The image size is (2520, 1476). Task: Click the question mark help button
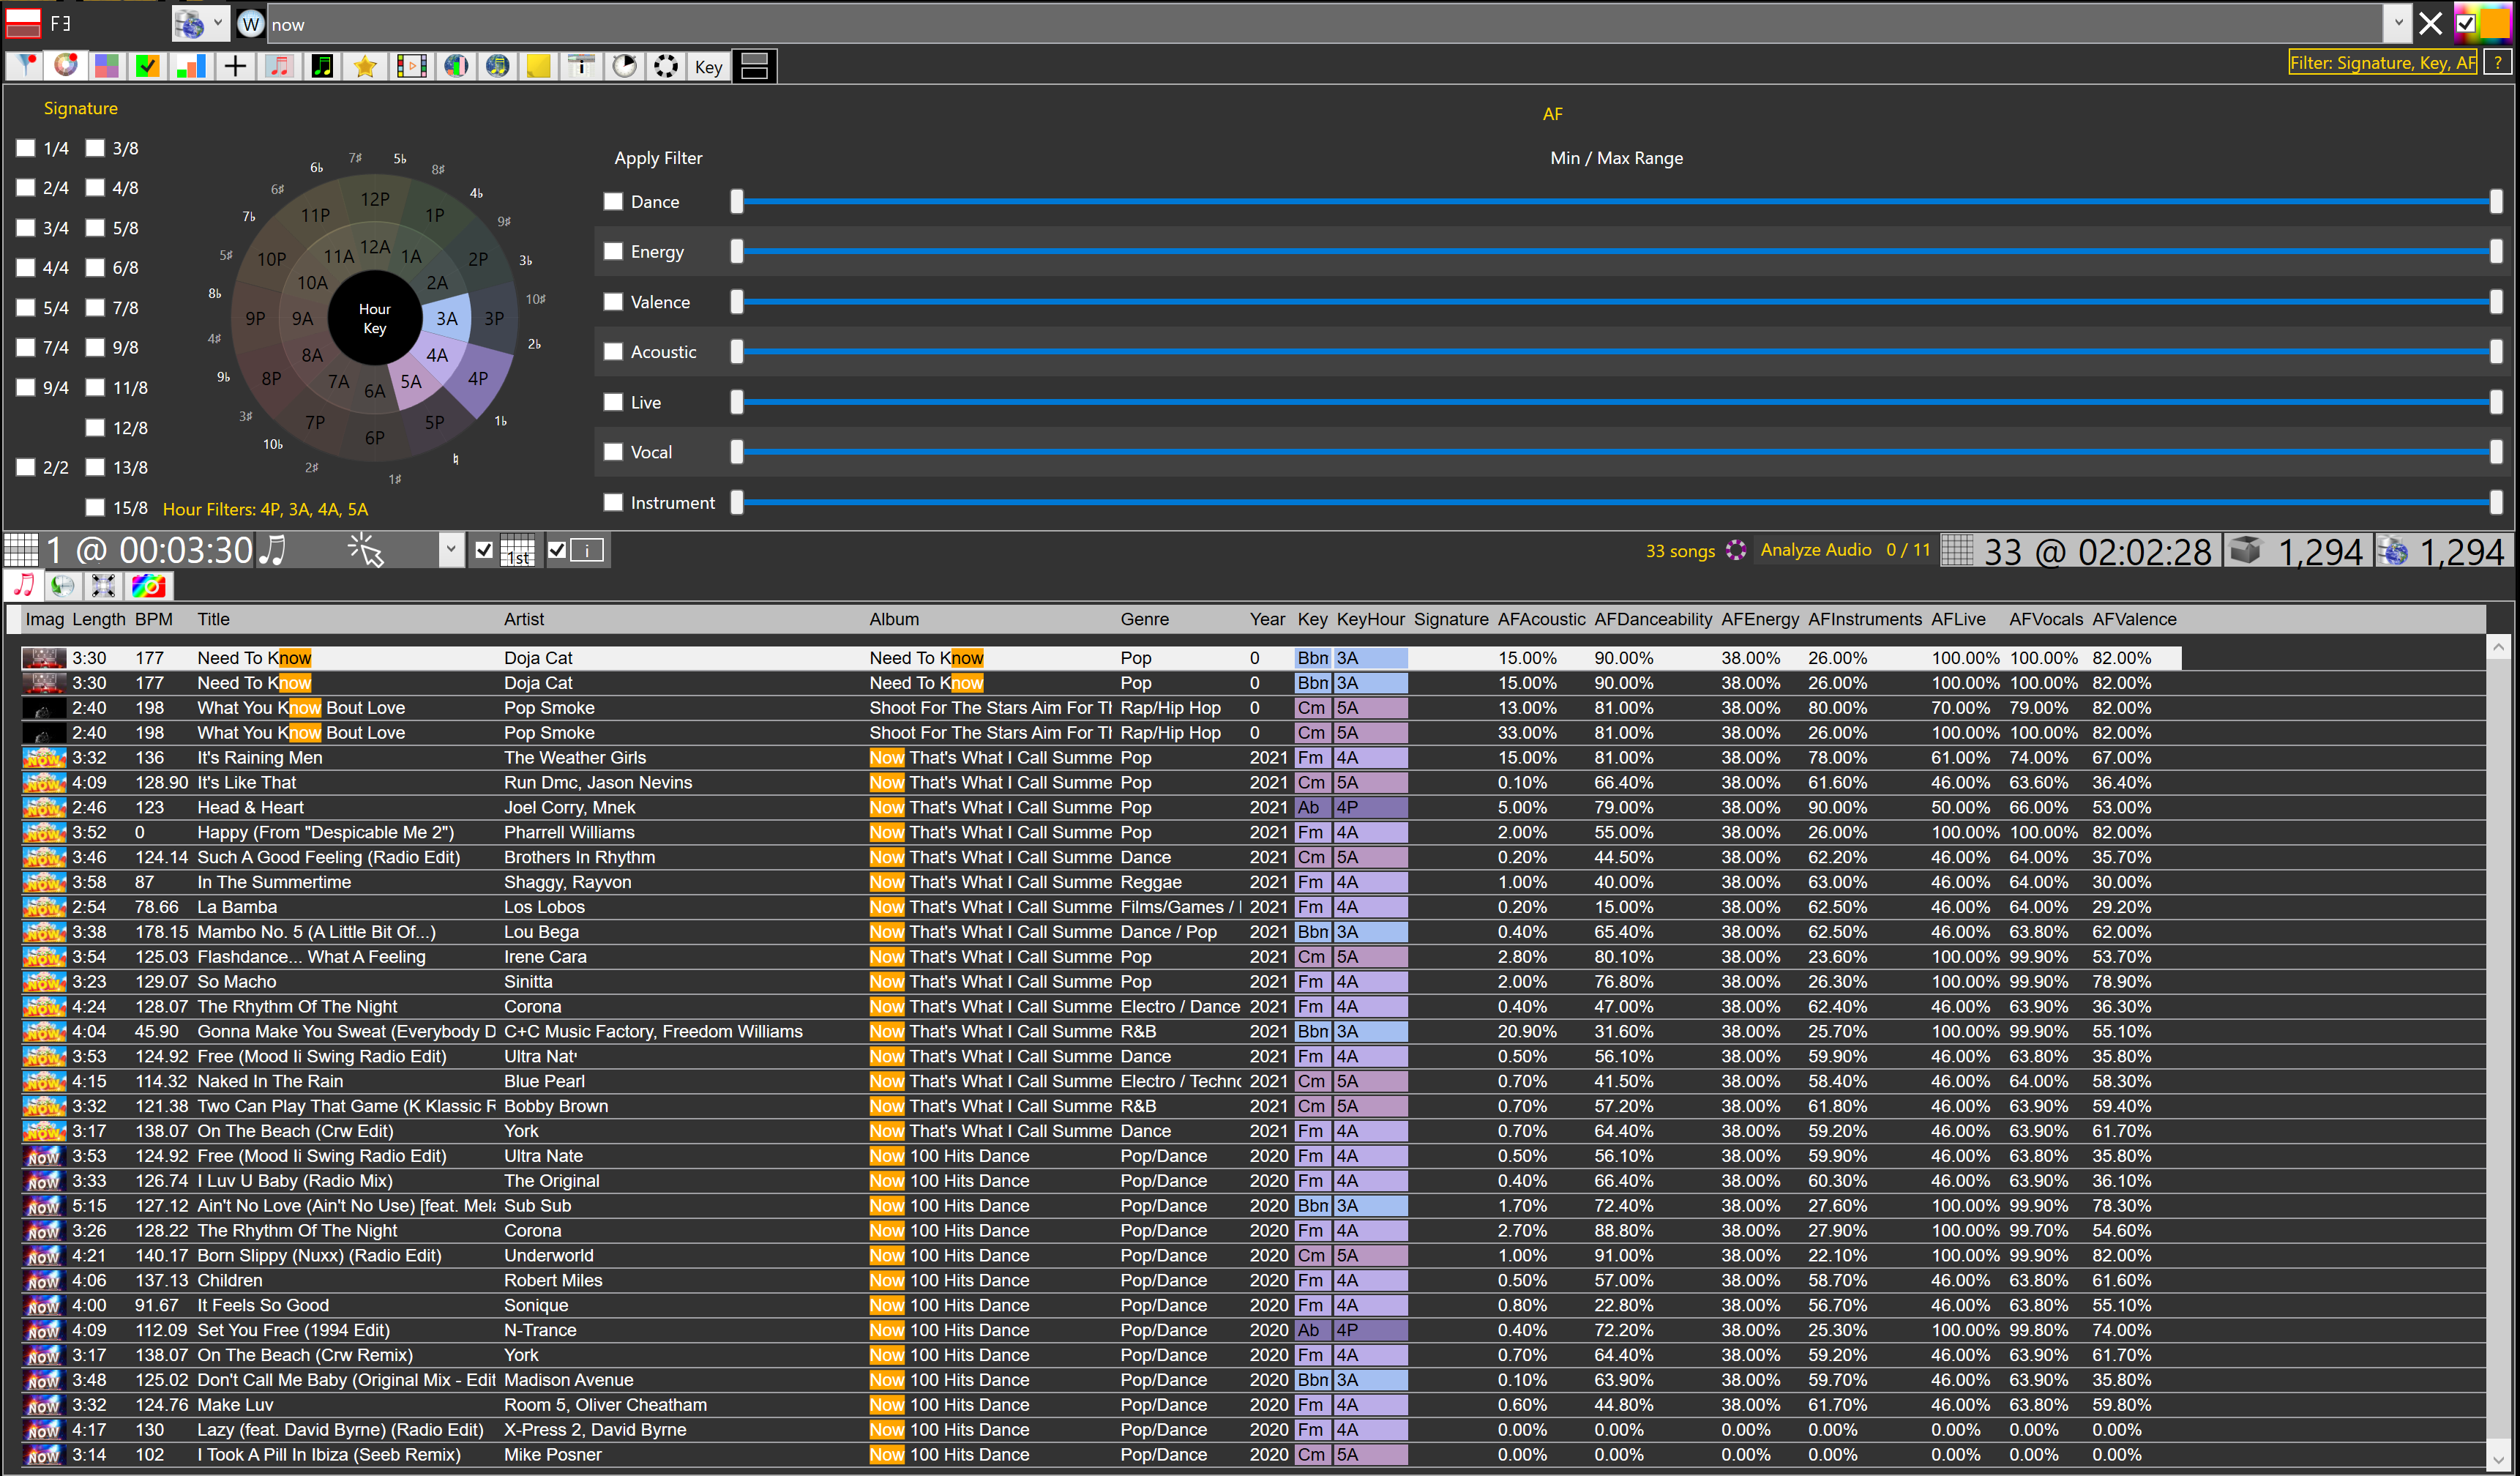[x=2497, y=62]
